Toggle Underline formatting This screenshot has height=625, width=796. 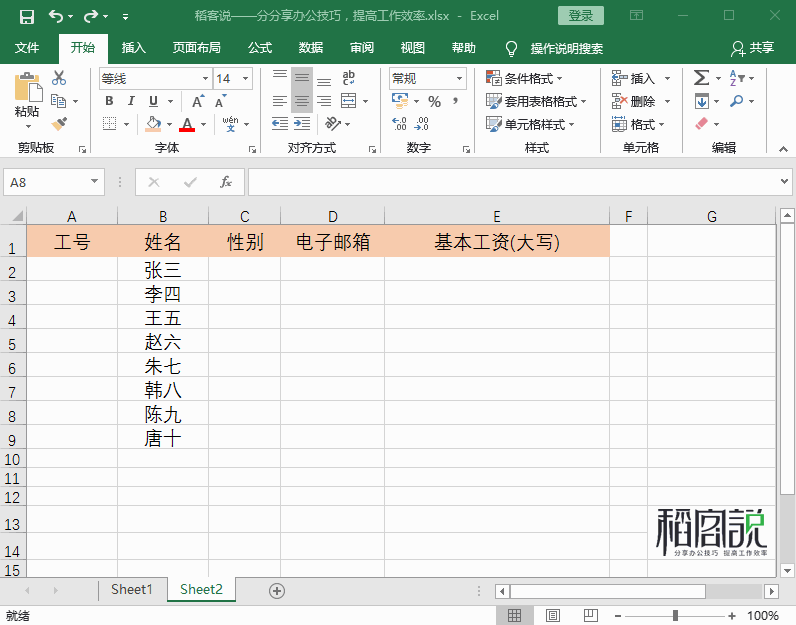pyautogui.click(x=153, y=101)
